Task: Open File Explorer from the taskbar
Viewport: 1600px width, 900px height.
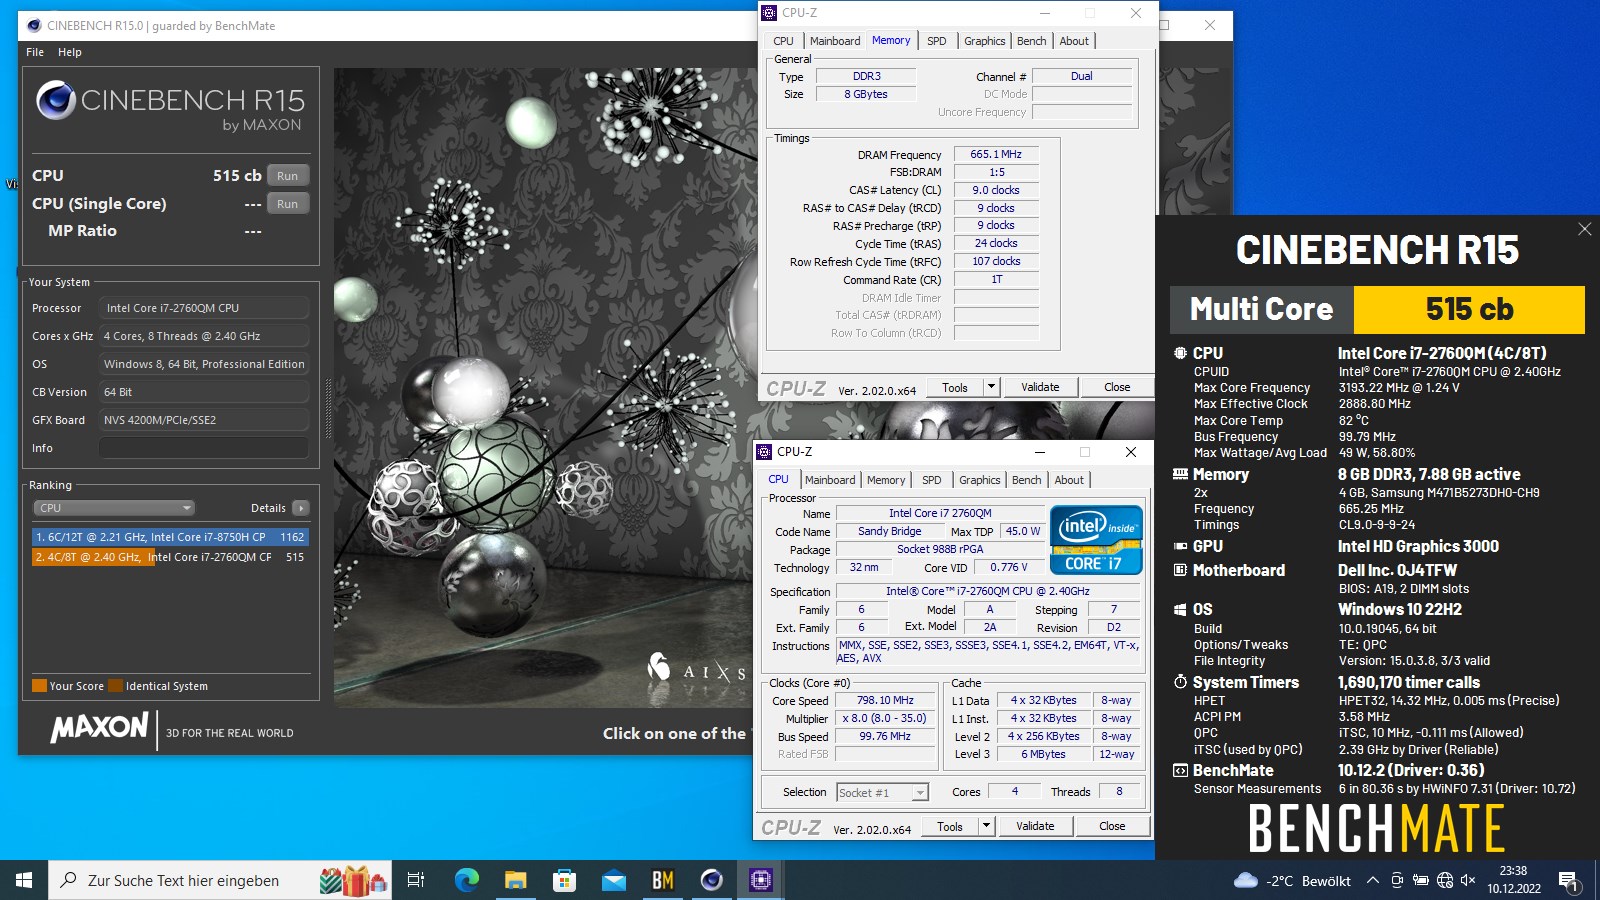Action: pos(515,880)
